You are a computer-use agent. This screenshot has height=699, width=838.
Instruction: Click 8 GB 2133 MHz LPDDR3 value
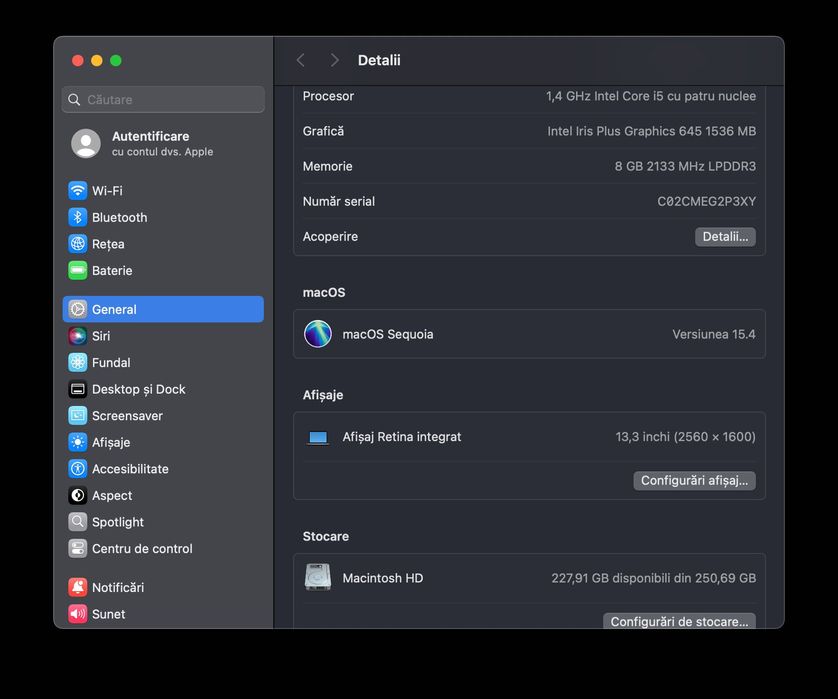685,166
